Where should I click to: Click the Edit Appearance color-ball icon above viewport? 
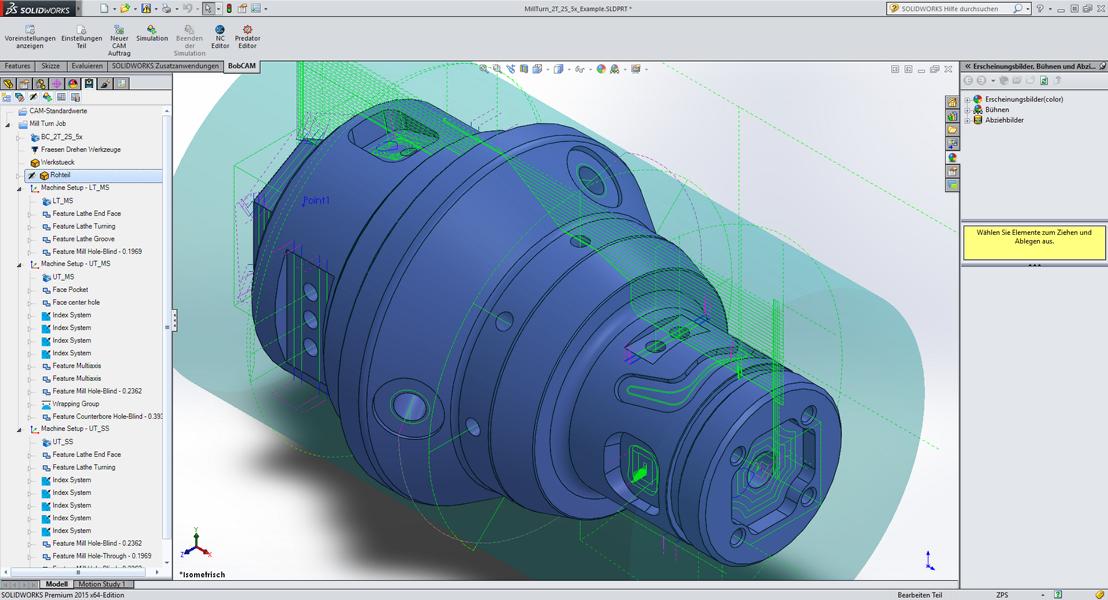pos(601,69)
